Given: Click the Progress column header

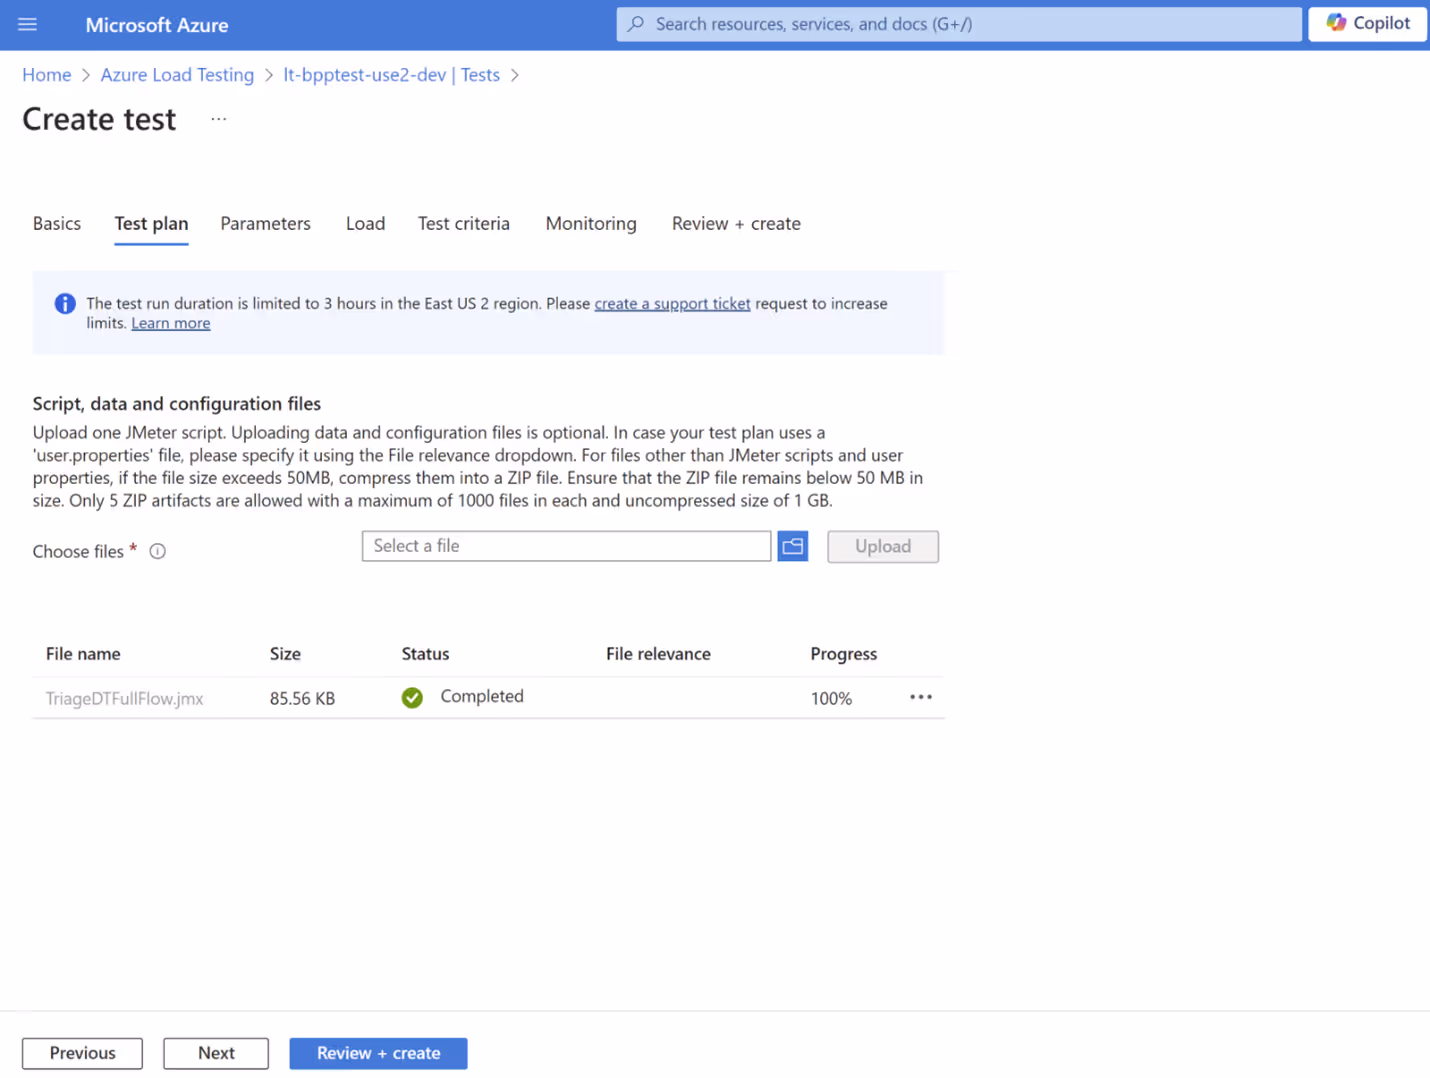Looking at the screenshot, I should coord(843,654).
